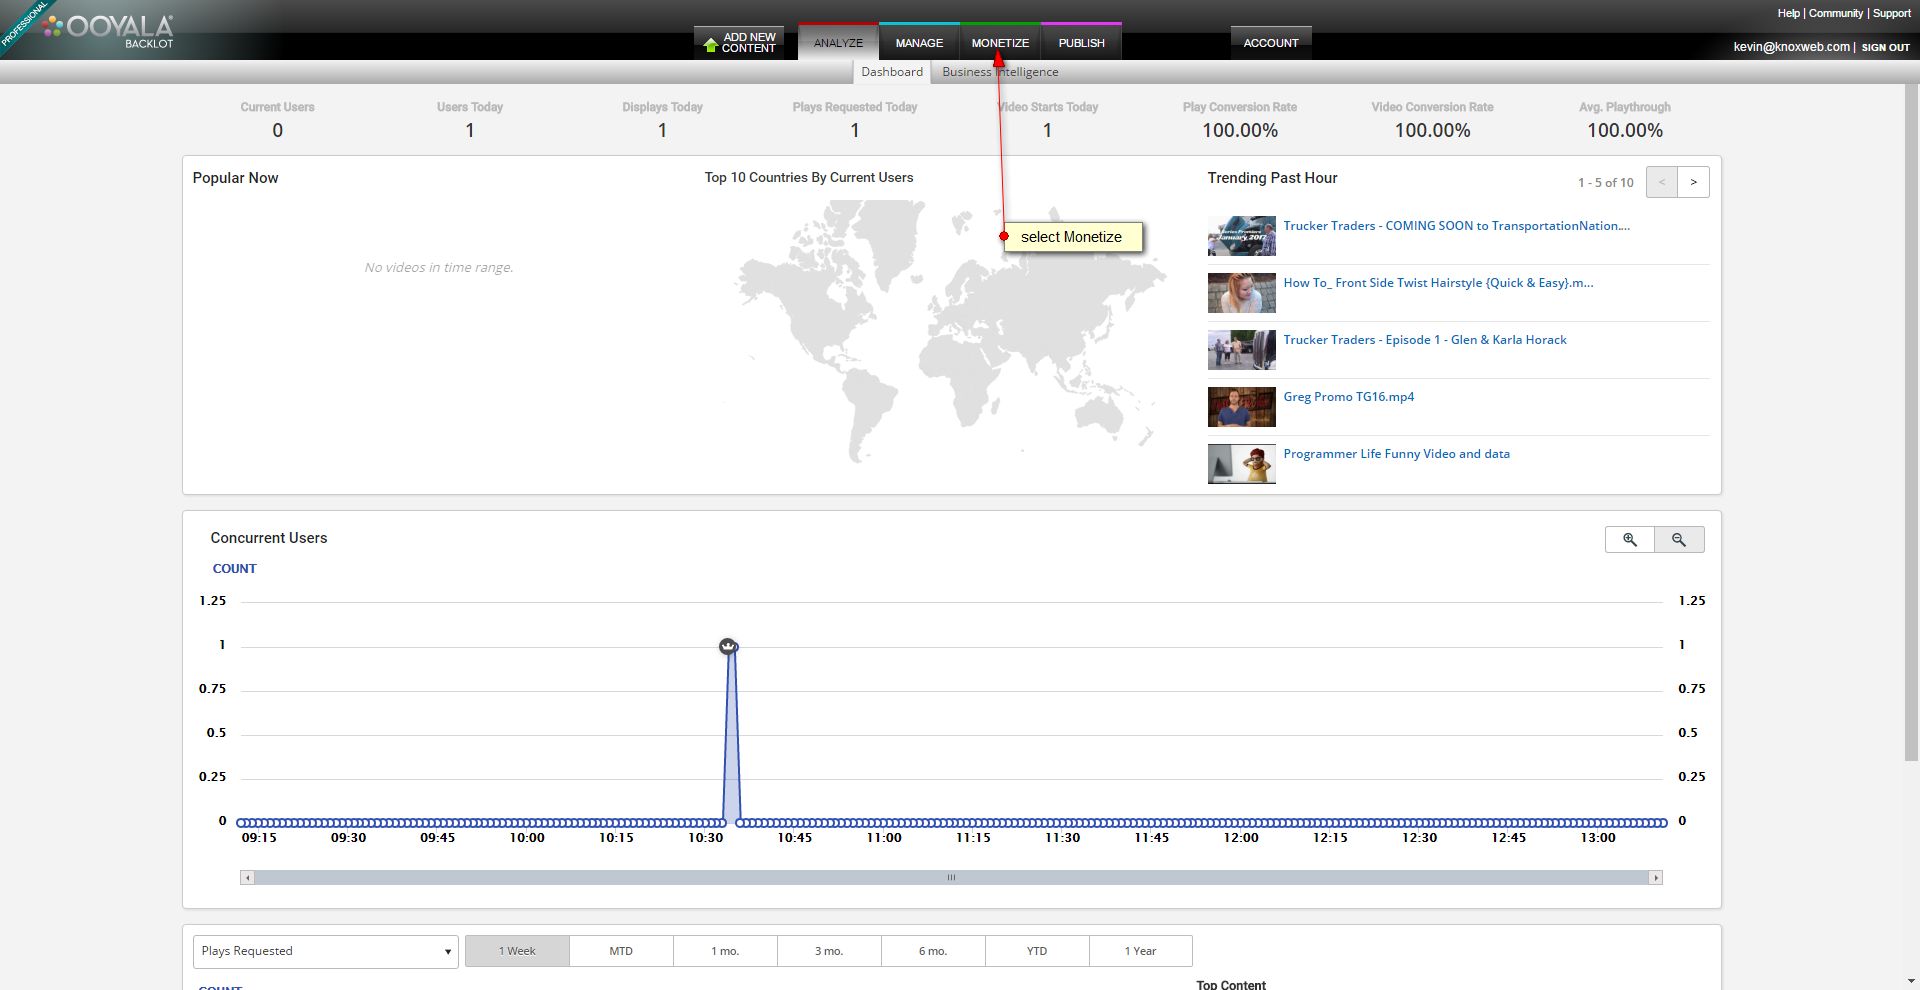The width and height of the screenshot is (1920, 990).
Task: Open Trucker Traders Coming Soon video link
Action: [x=1457, y=226]
